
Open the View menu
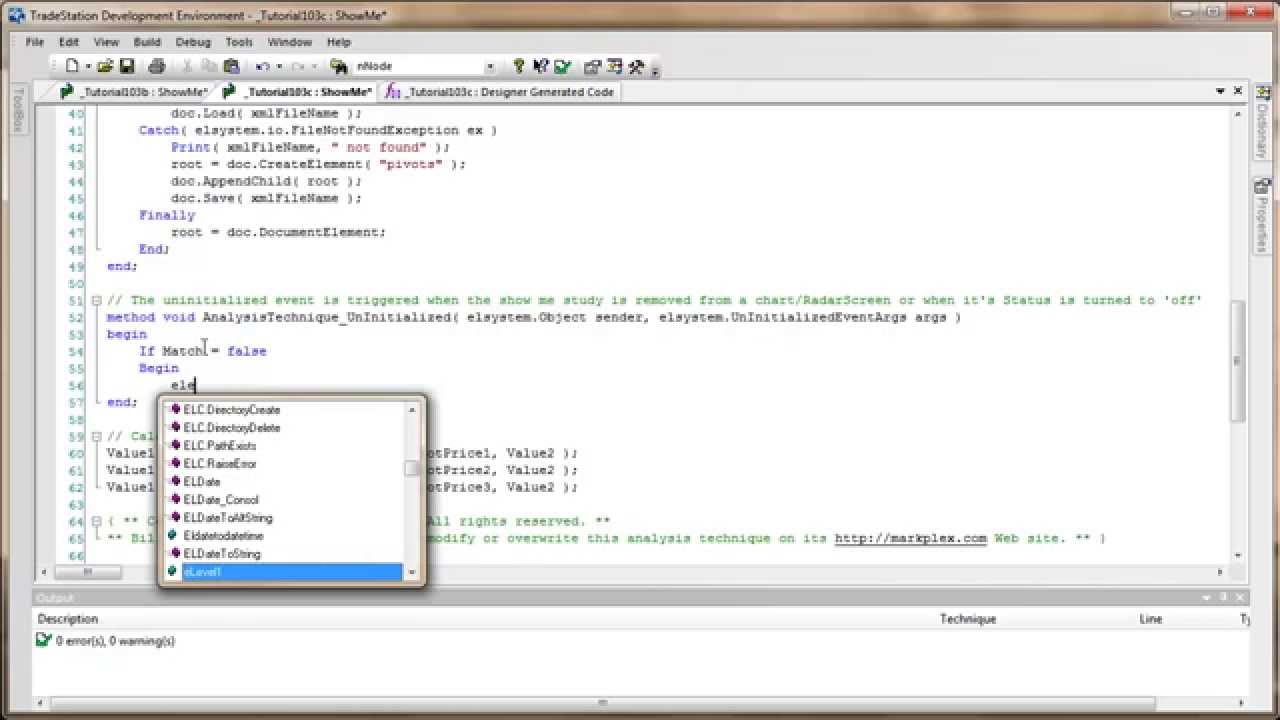pyautogui.click(x=106, y=42)
